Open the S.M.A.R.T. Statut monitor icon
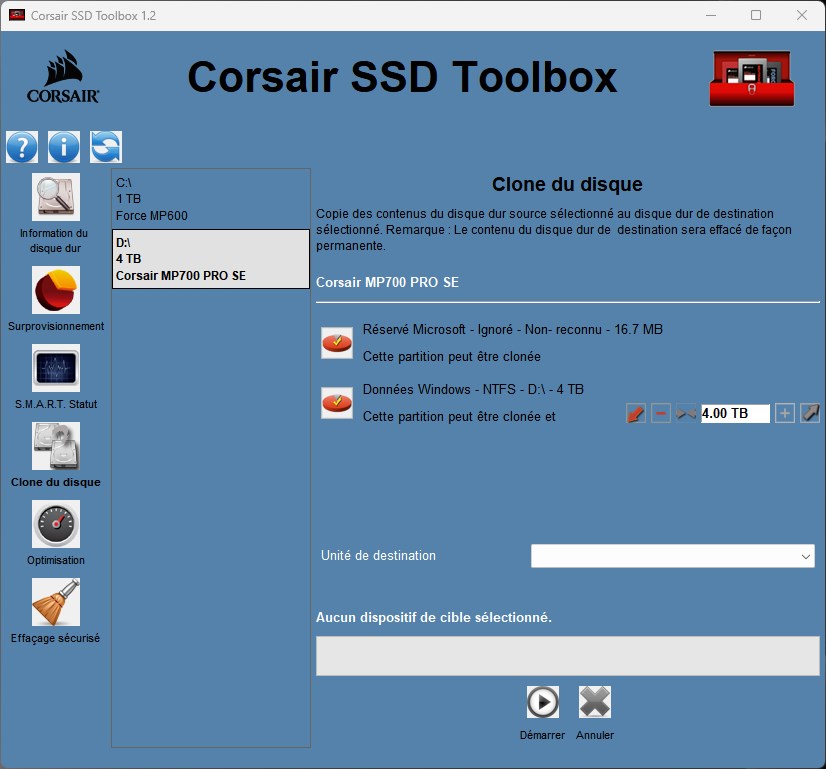 [x=56, y=368]
